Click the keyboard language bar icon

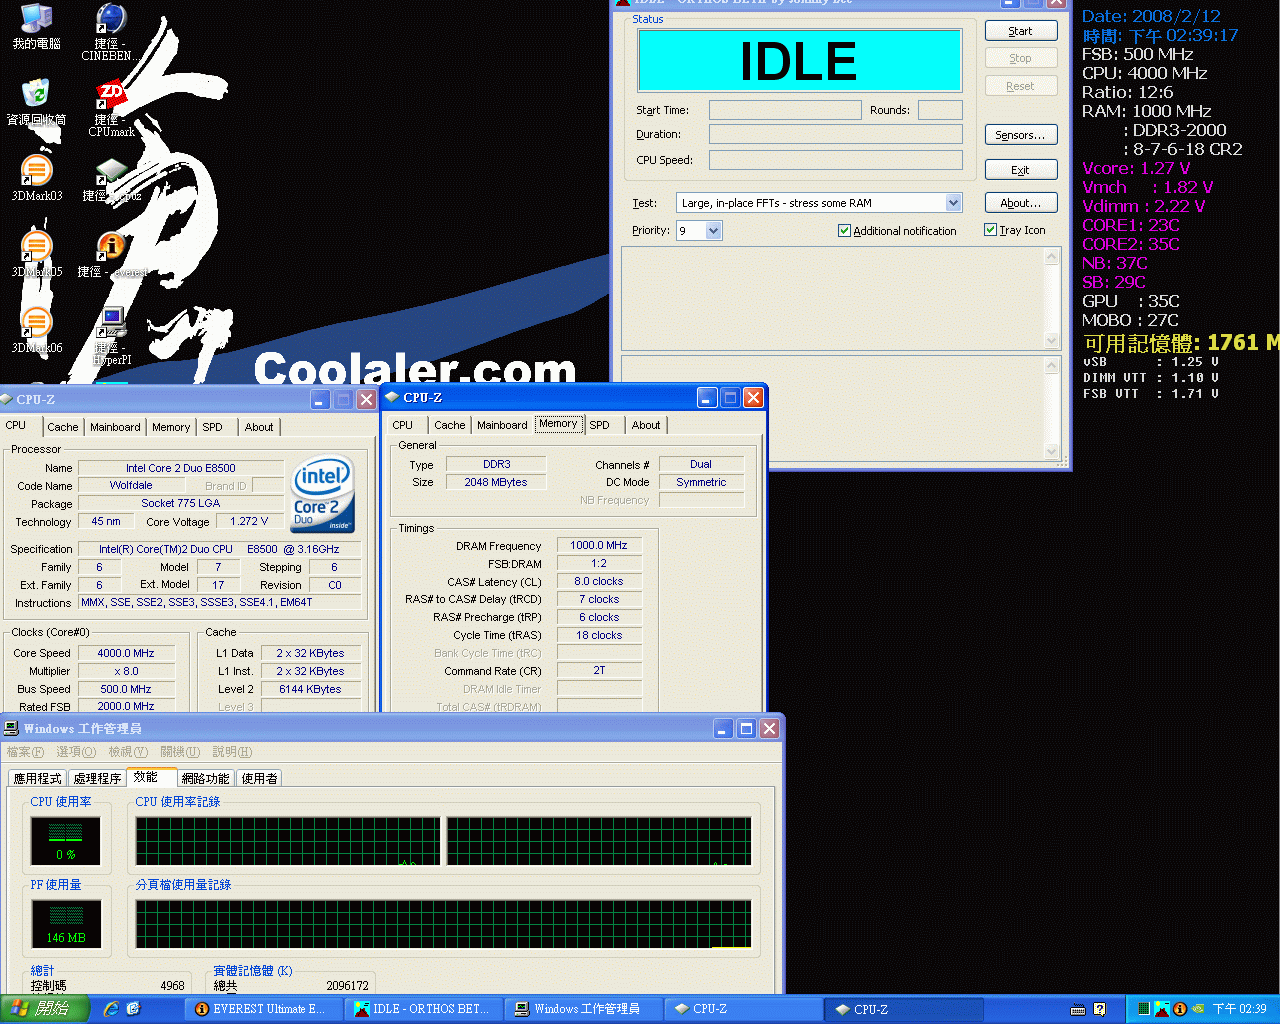(1078, 1009)
